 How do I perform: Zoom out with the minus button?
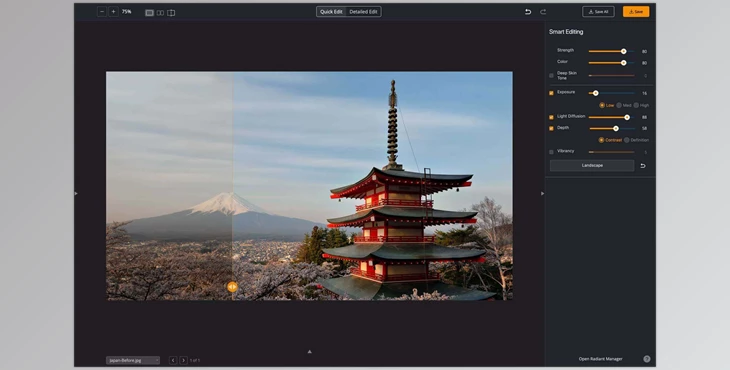102,12
